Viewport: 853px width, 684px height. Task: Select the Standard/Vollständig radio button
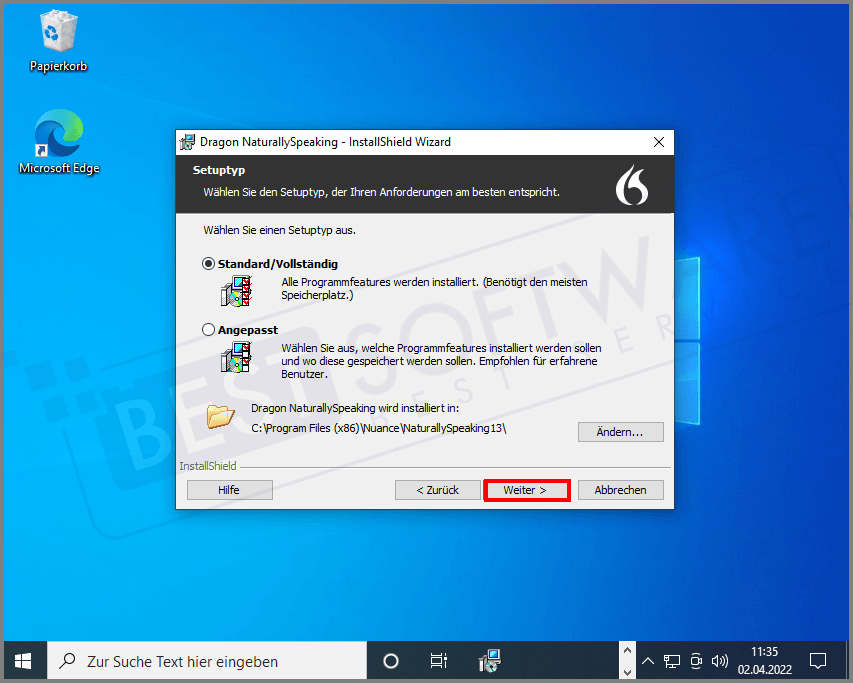tap(208, 264)
